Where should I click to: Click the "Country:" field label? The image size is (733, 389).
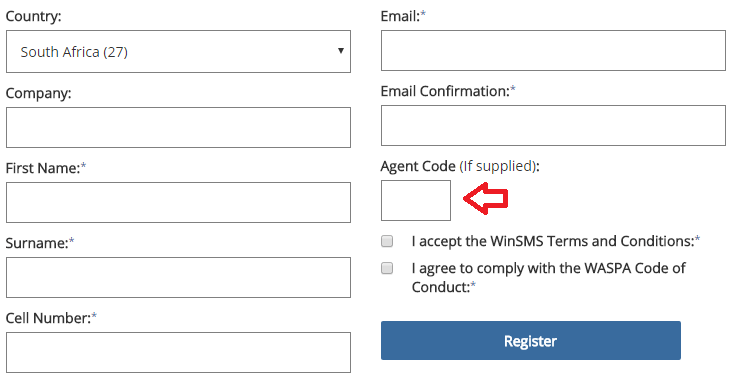point(33,16)
